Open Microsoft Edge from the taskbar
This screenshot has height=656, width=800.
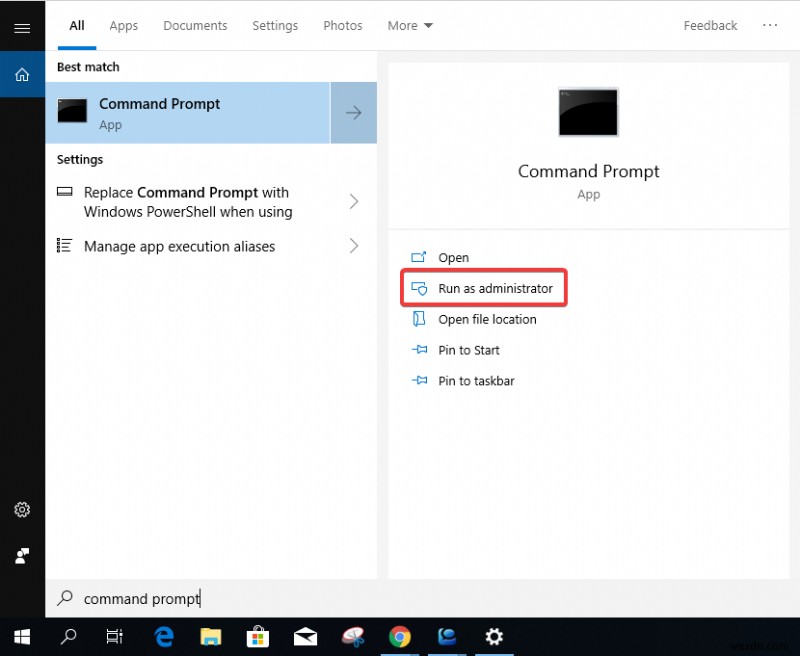(163, 636)
